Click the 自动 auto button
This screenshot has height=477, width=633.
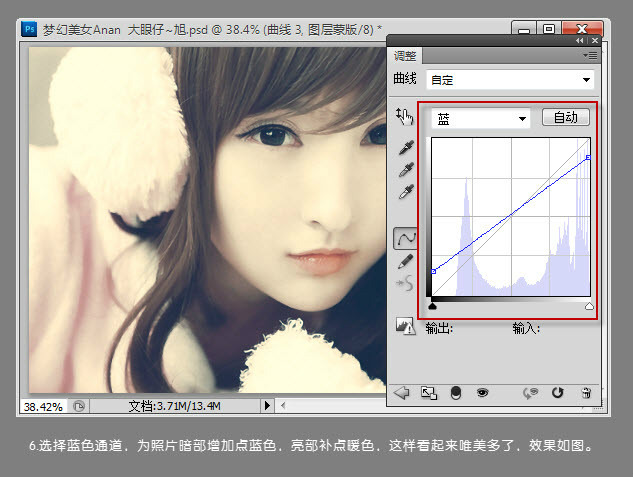point(565,118)
